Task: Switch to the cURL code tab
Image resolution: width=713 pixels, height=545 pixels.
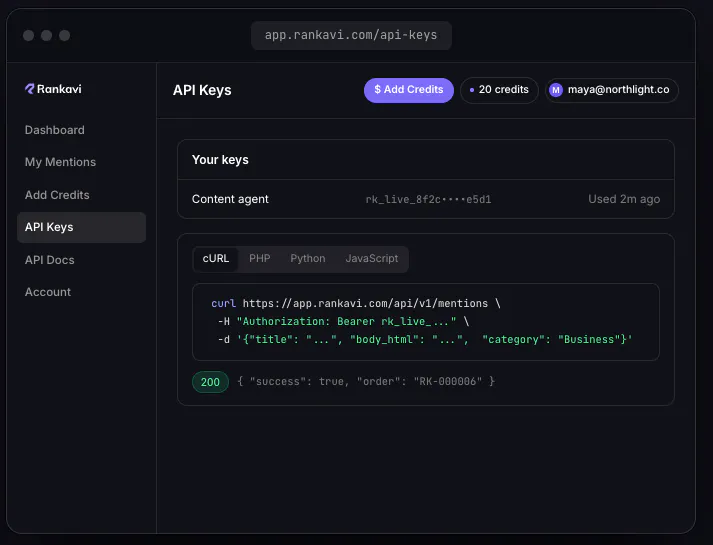Action: click(216, 259)
